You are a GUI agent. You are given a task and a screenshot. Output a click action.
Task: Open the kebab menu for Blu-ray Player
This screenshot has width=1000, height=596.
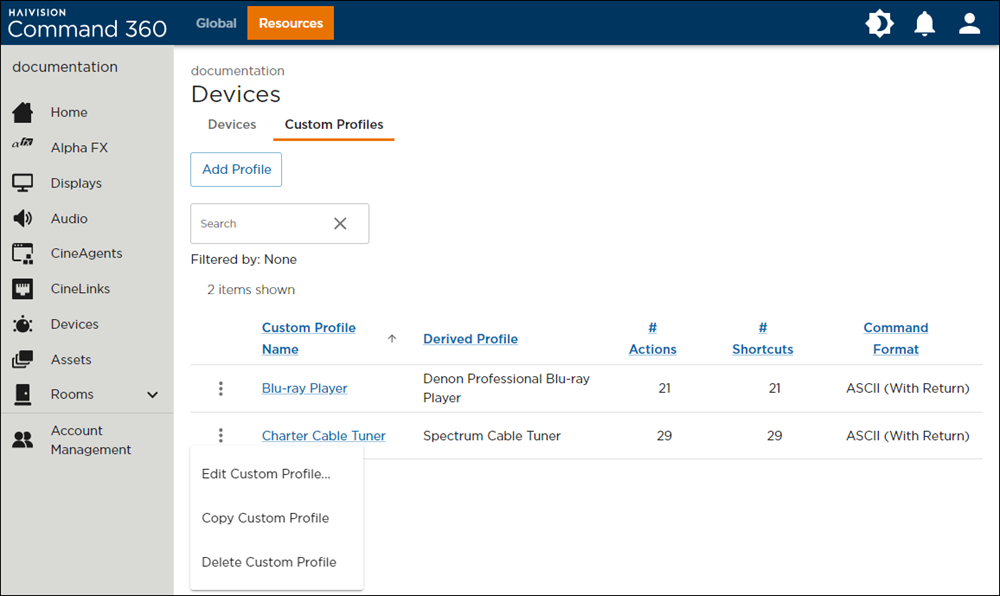220,389
